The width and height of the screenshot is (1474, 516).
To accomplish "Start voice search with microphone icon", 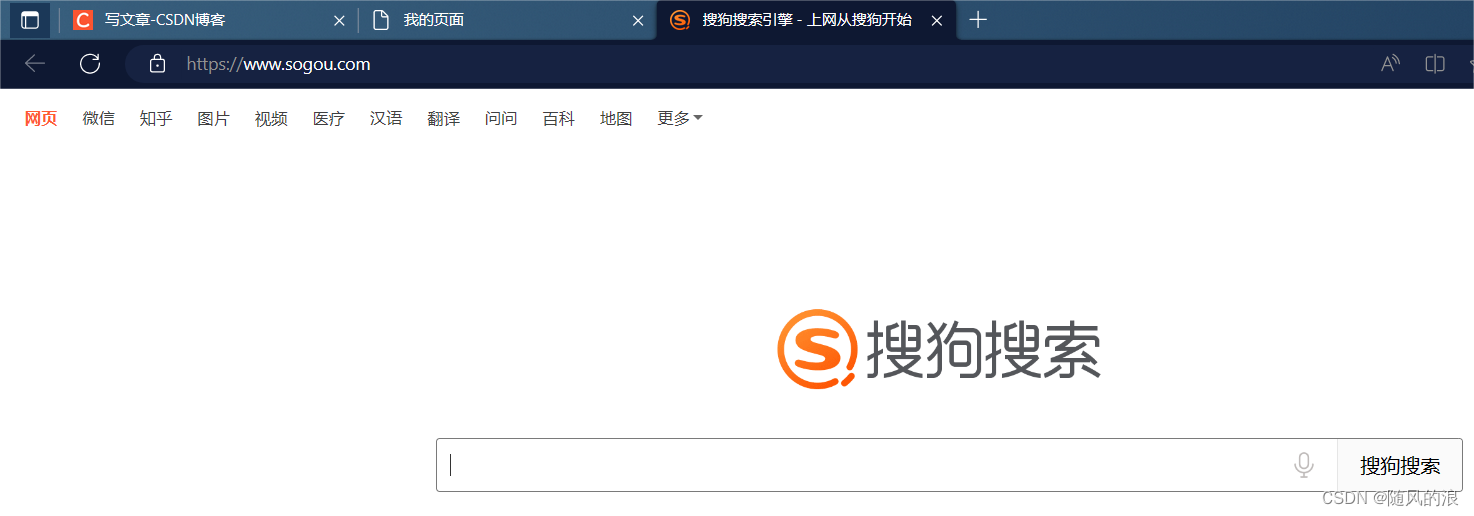I will pos(1303,465).
